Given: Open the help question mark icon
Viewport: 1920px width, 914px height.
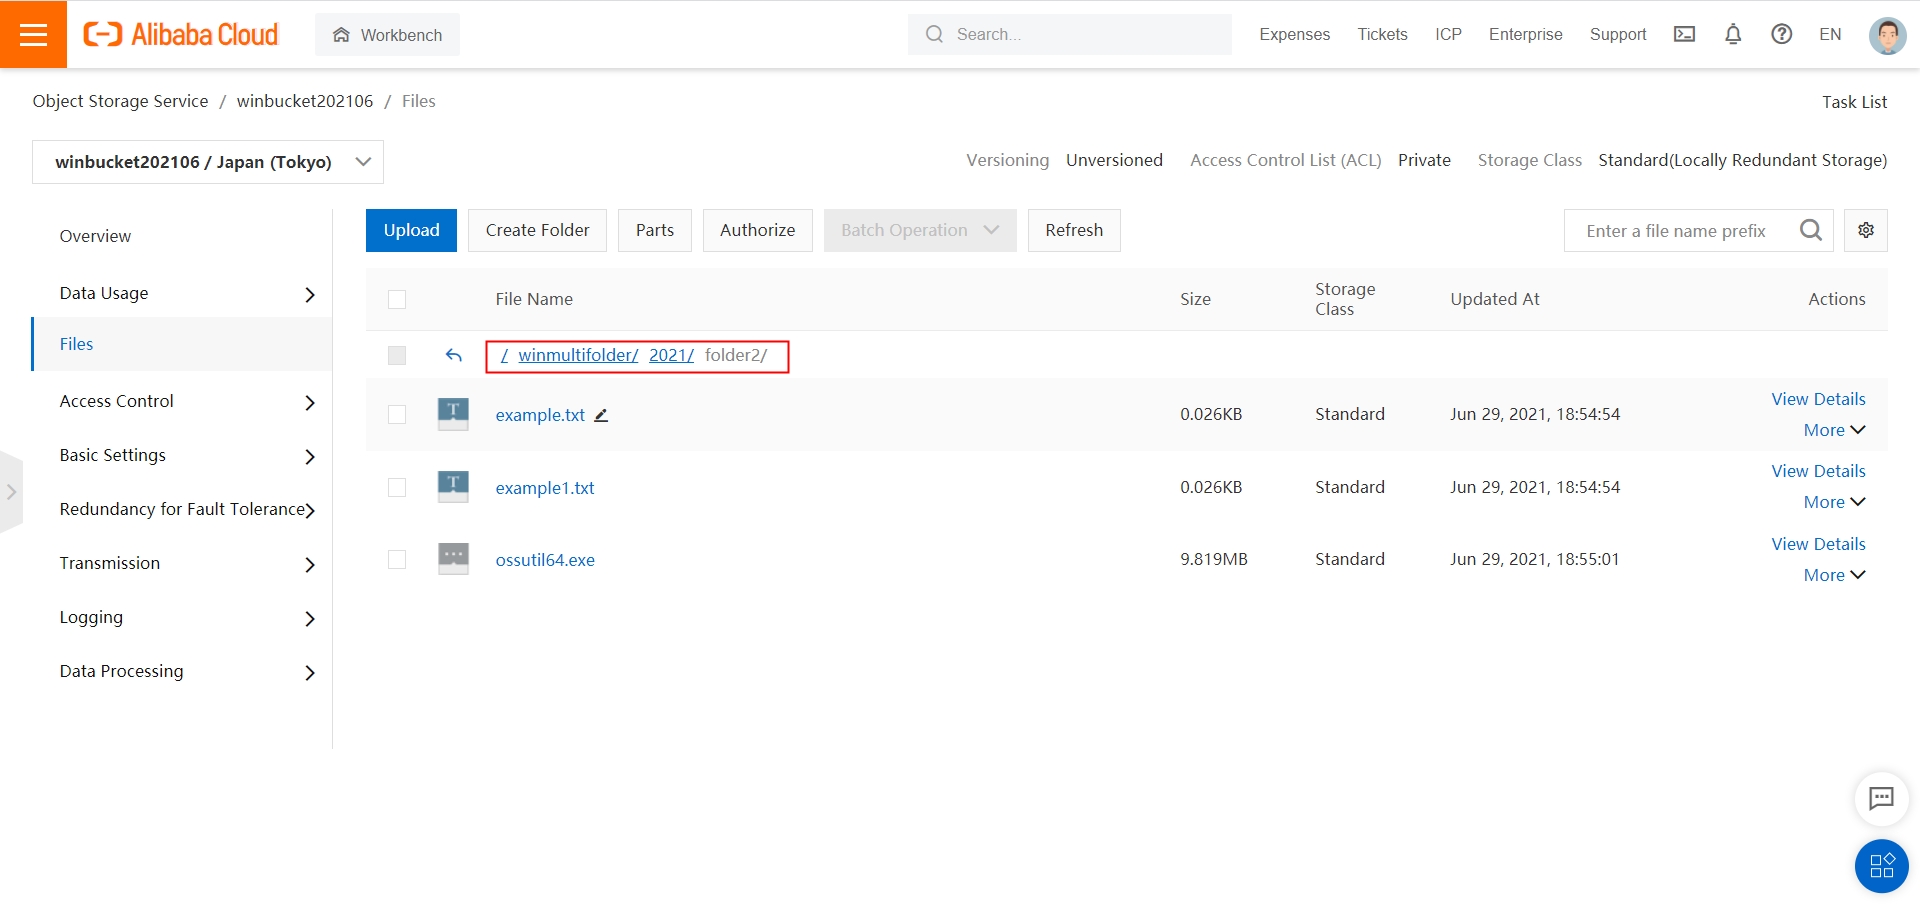Looking at the screenshot, I should pos(1781,34).
